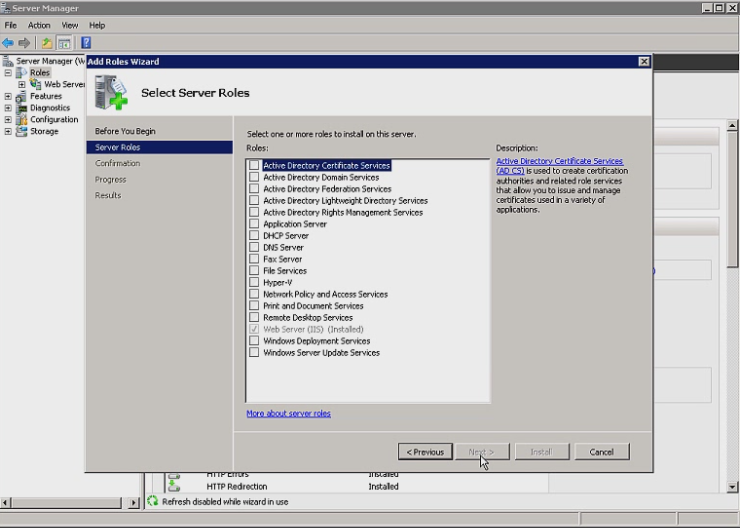Click right pane scrollbar down arrow
Screen dimensions: 740x528
pos(732,487)
